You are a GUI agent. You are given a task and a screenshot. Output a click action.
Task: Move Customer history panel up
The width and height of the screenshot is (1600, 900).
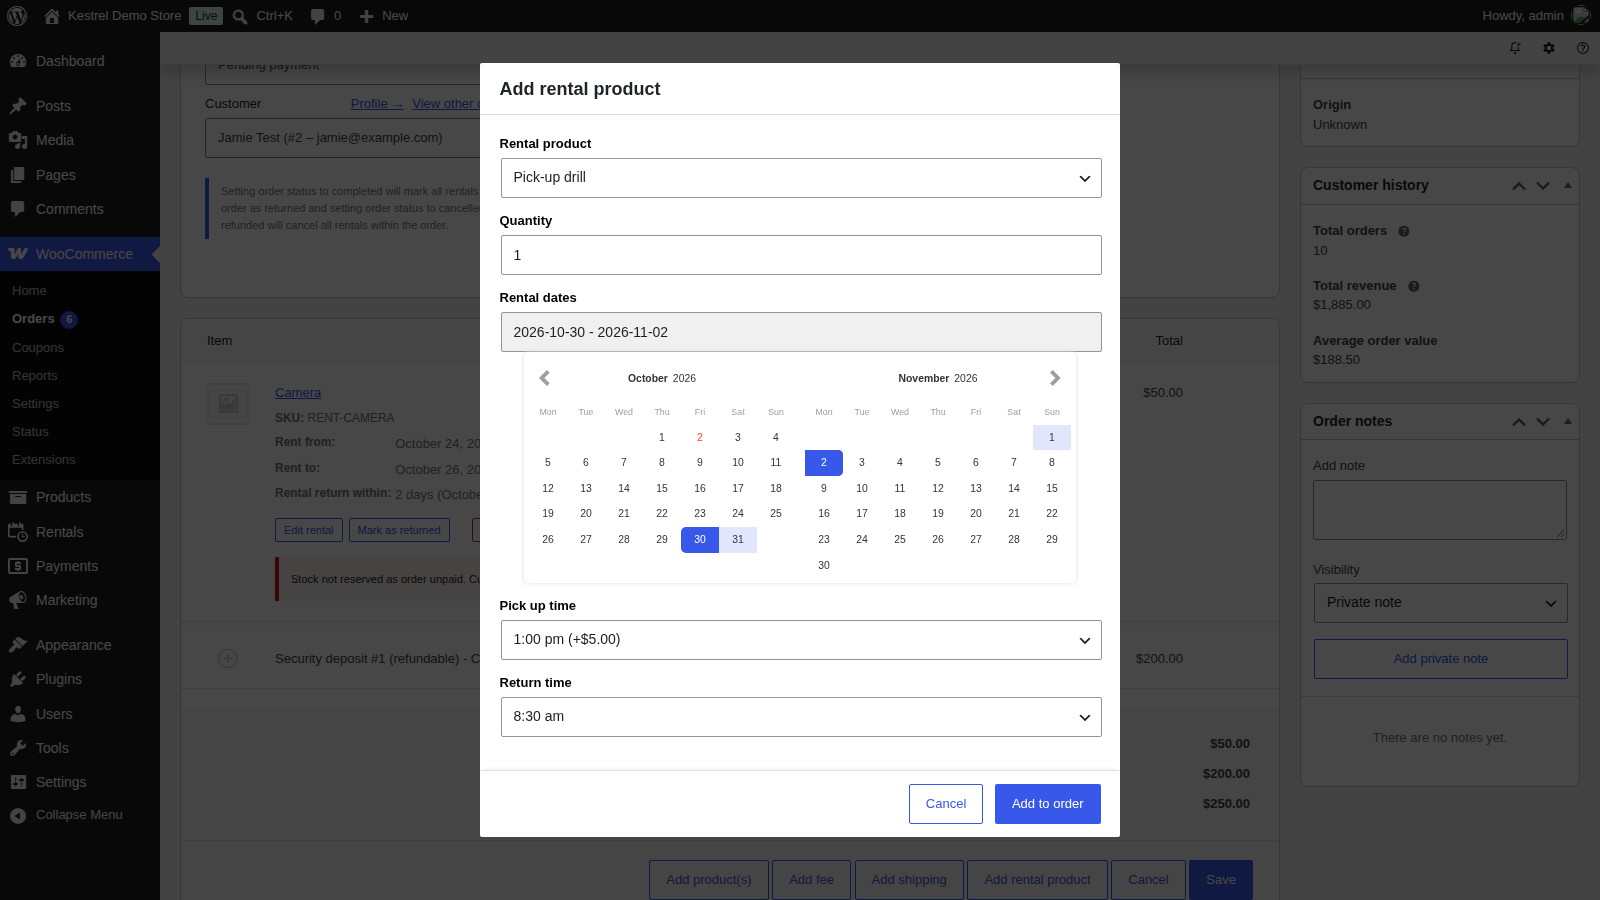point(1519,186)
